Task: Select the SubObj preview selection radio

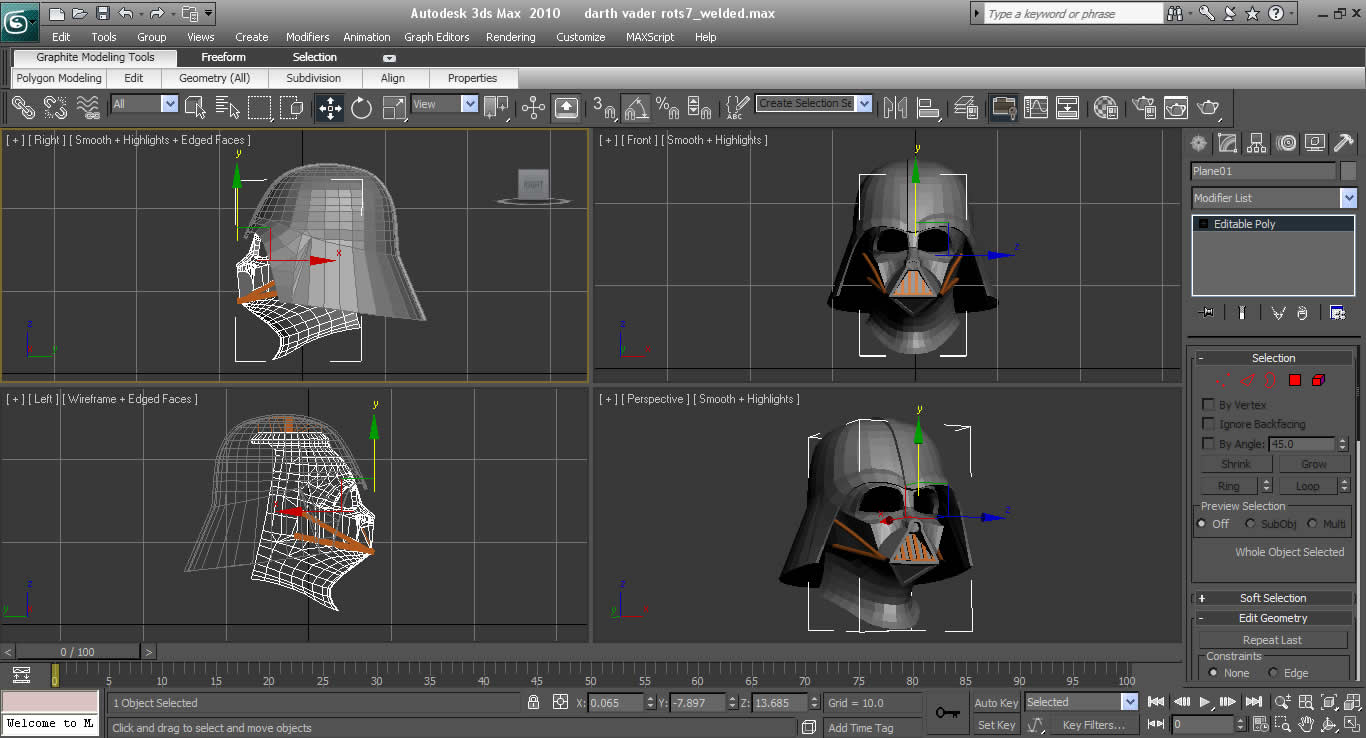Action: (x=1250, y=523)
